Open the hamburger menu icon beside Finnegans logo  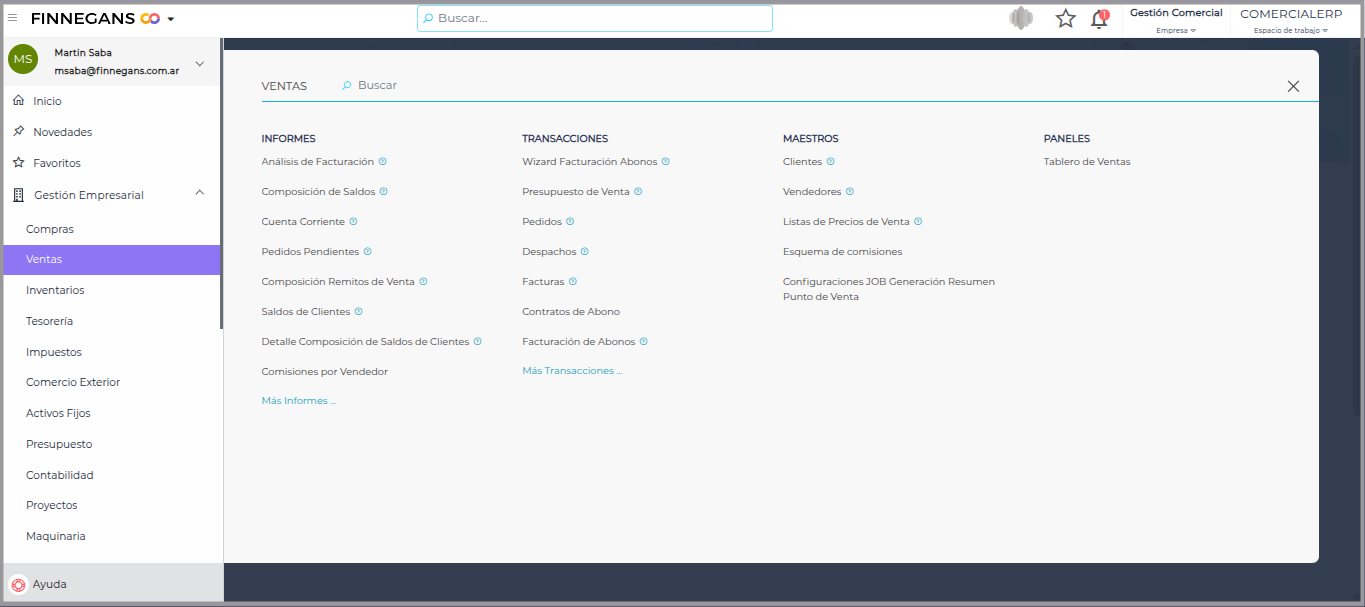pyautogui.click(x=12, y=18)
